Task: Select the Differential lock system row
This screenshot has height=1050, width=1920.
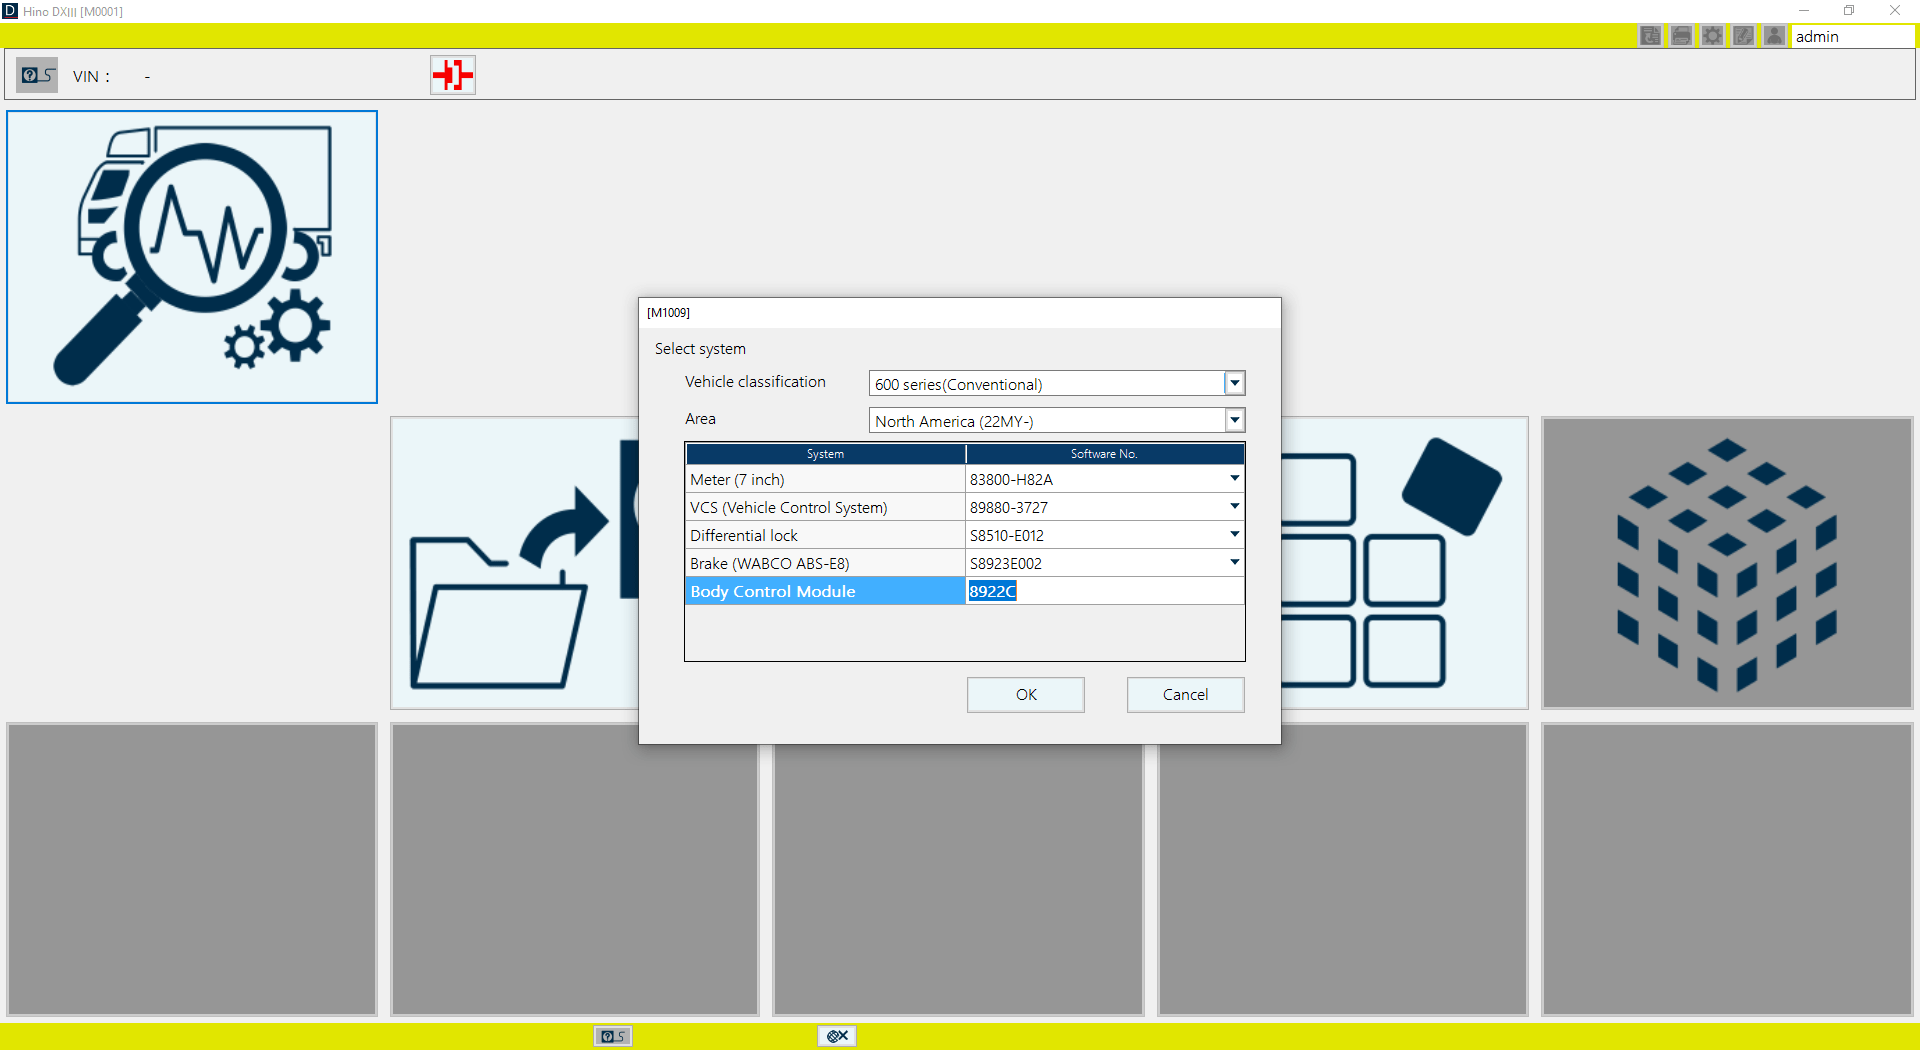Action: tap(824, 536)
